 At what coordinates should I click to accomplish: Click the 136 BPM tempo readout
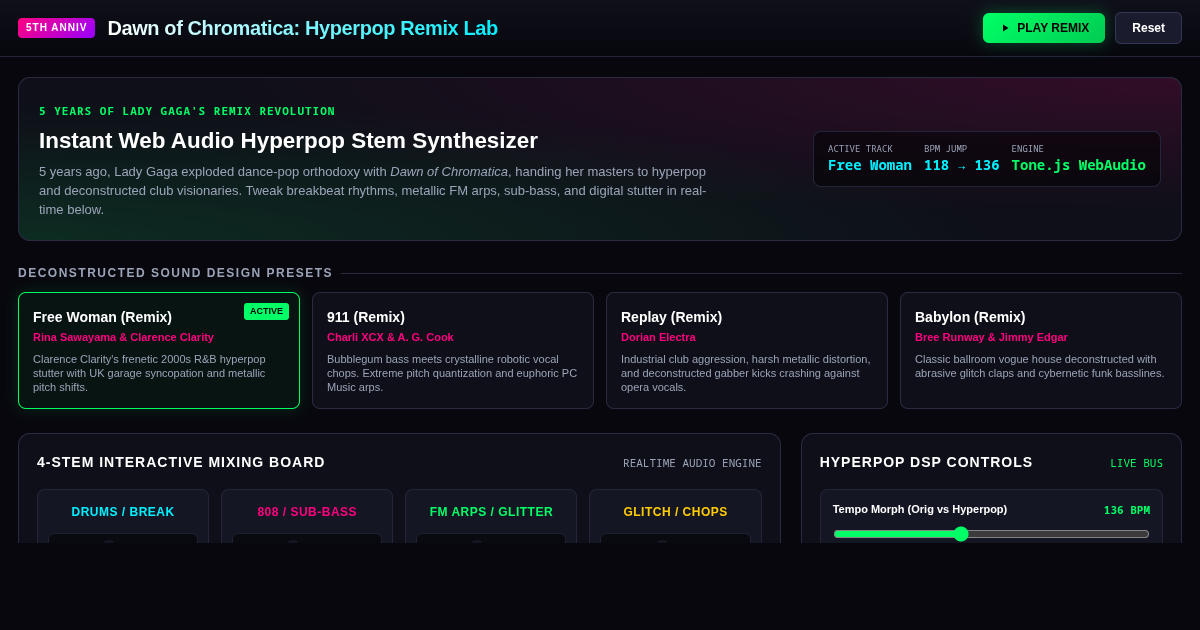pos(1127,510)
